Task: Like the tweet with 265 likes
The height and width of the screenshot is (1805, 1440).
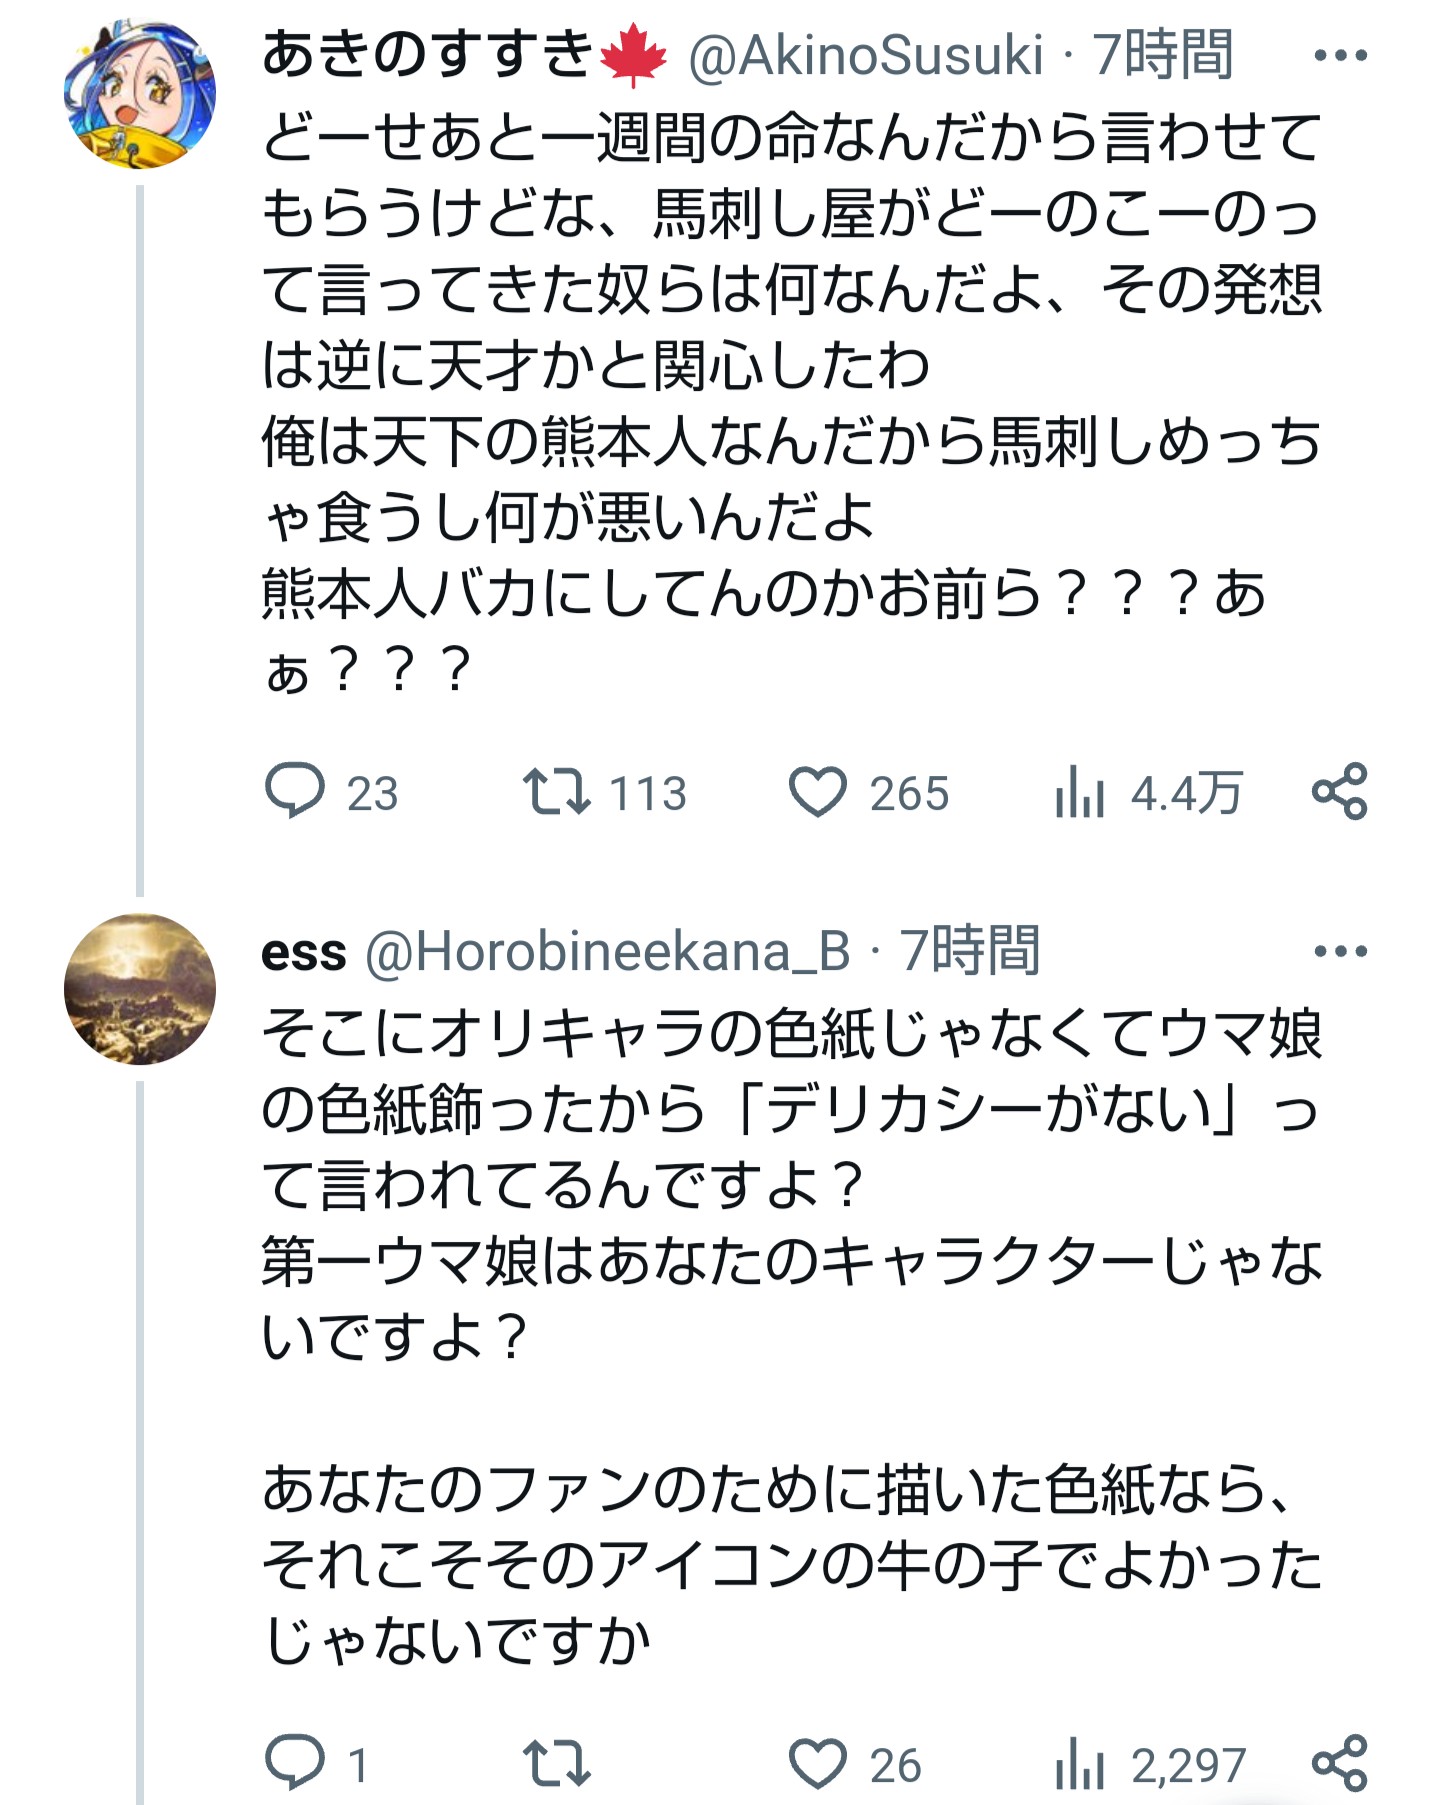Action: pos(818,791)
